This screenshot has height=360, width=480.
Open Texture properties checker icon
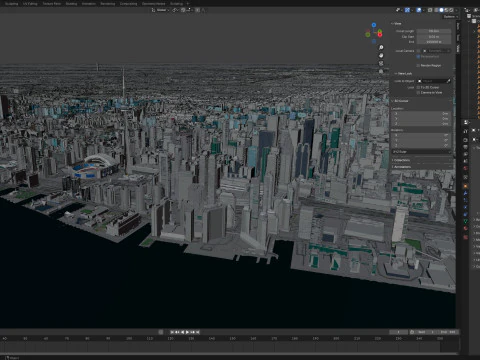click(465, 237)
